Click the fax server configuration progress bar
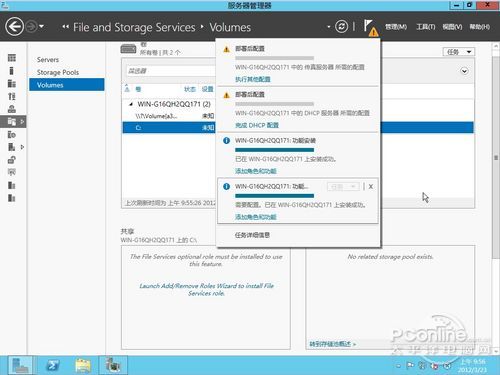The width and height of the screenshot is (500, 375). [274, 58]
